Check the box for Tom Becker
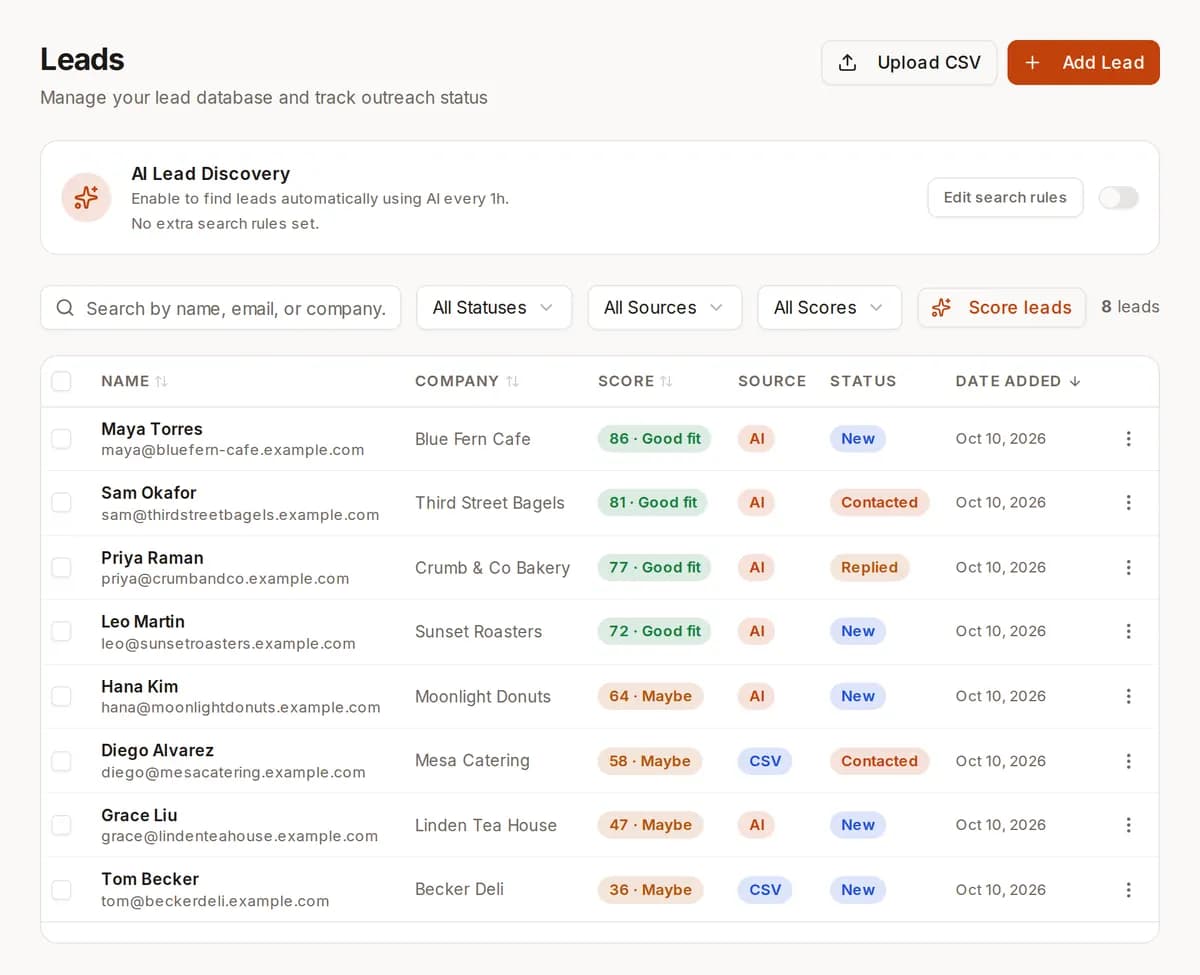1200x975 pixels. [x=61, y=890]
